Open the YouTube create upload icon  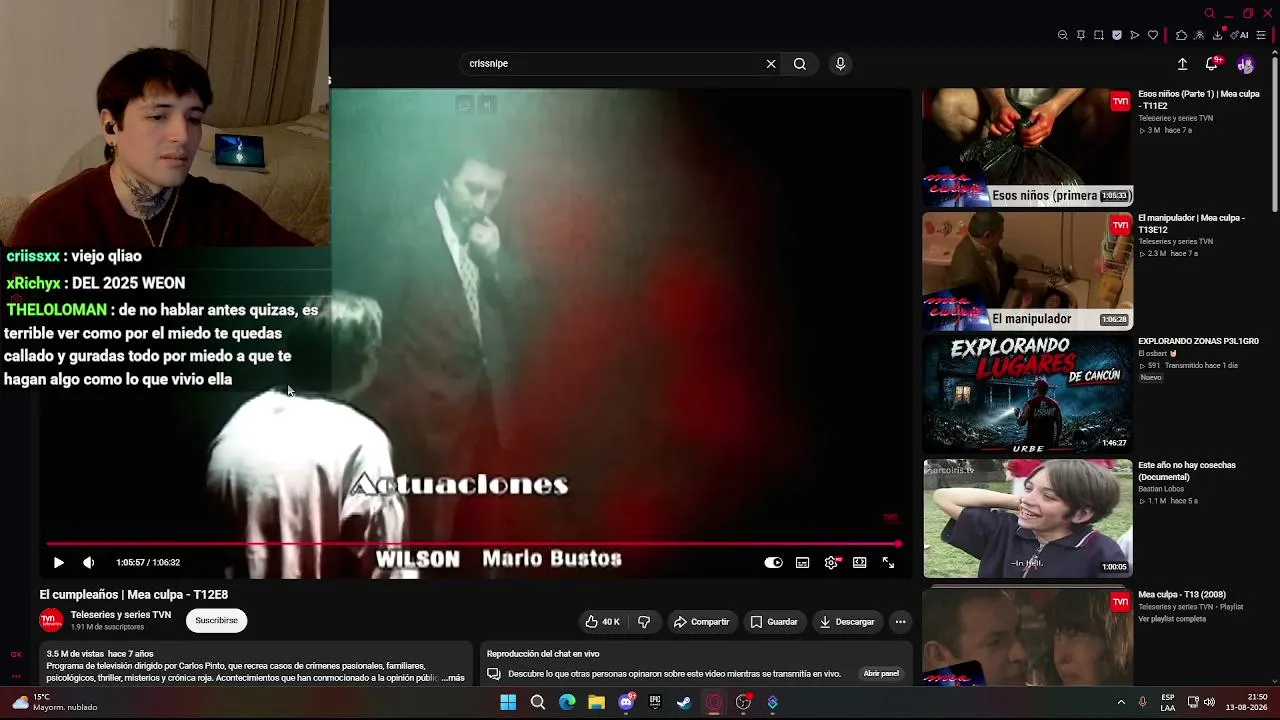(1182, 64)
